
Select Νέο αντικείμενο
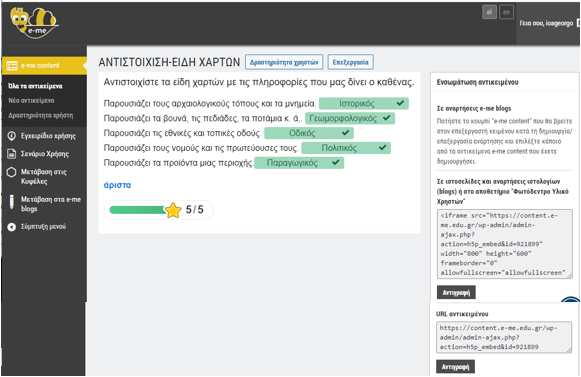(31, 100)
